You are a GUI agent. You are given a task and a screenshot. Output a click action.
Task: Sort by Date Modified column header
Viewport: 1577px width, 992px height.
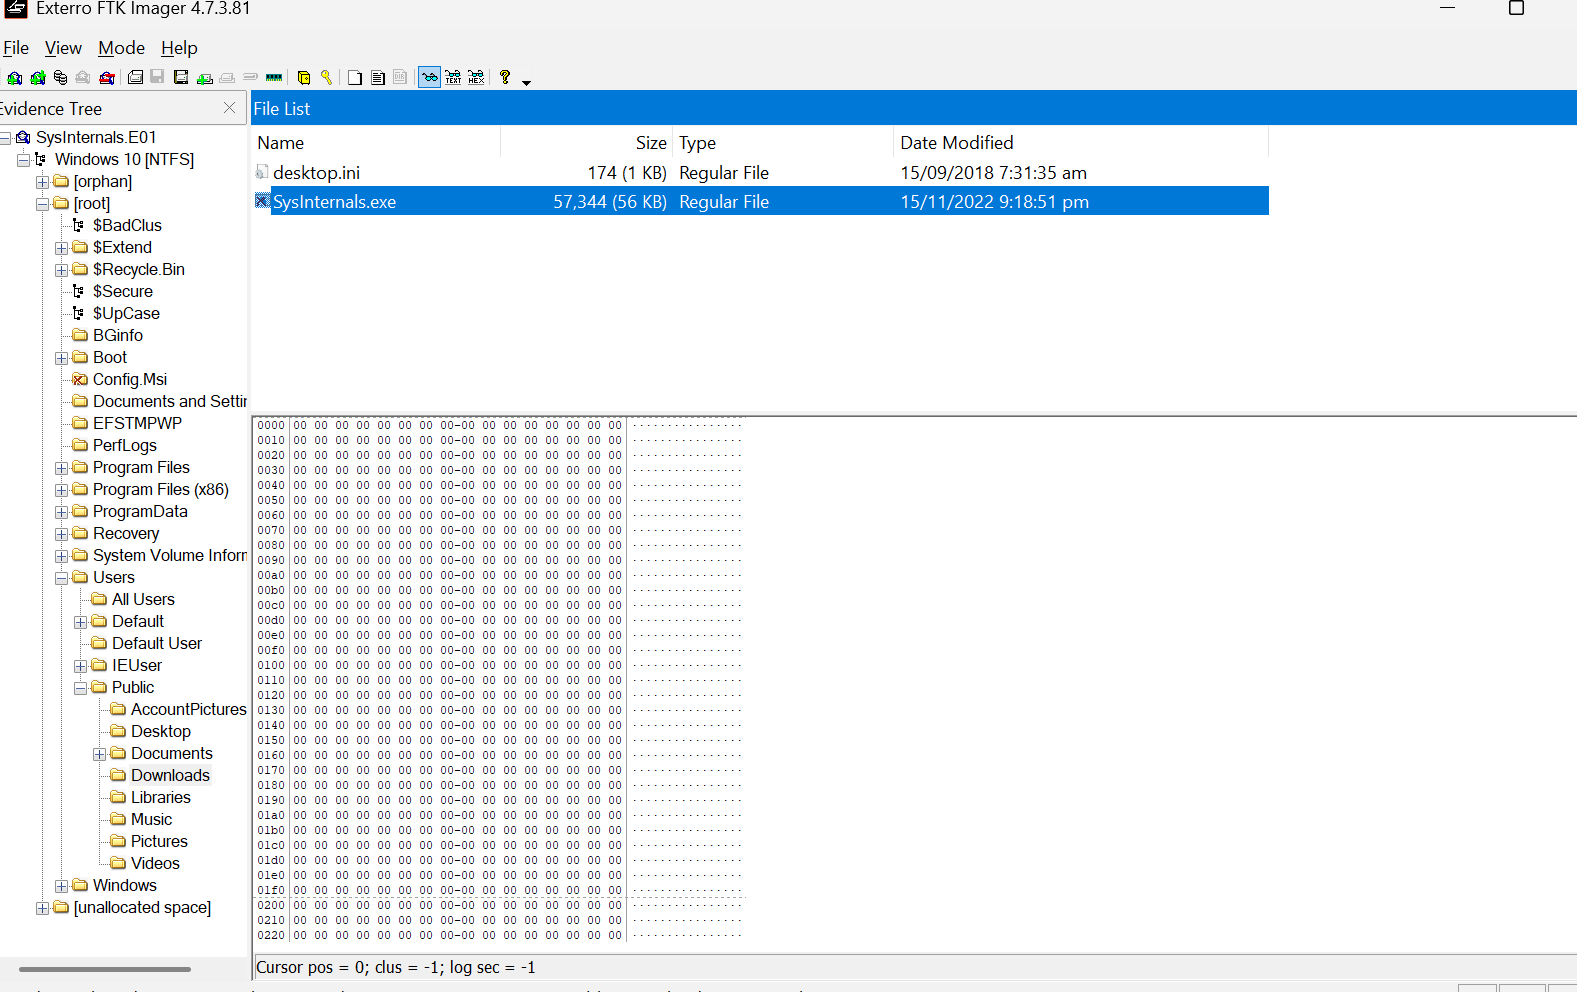1081,143
